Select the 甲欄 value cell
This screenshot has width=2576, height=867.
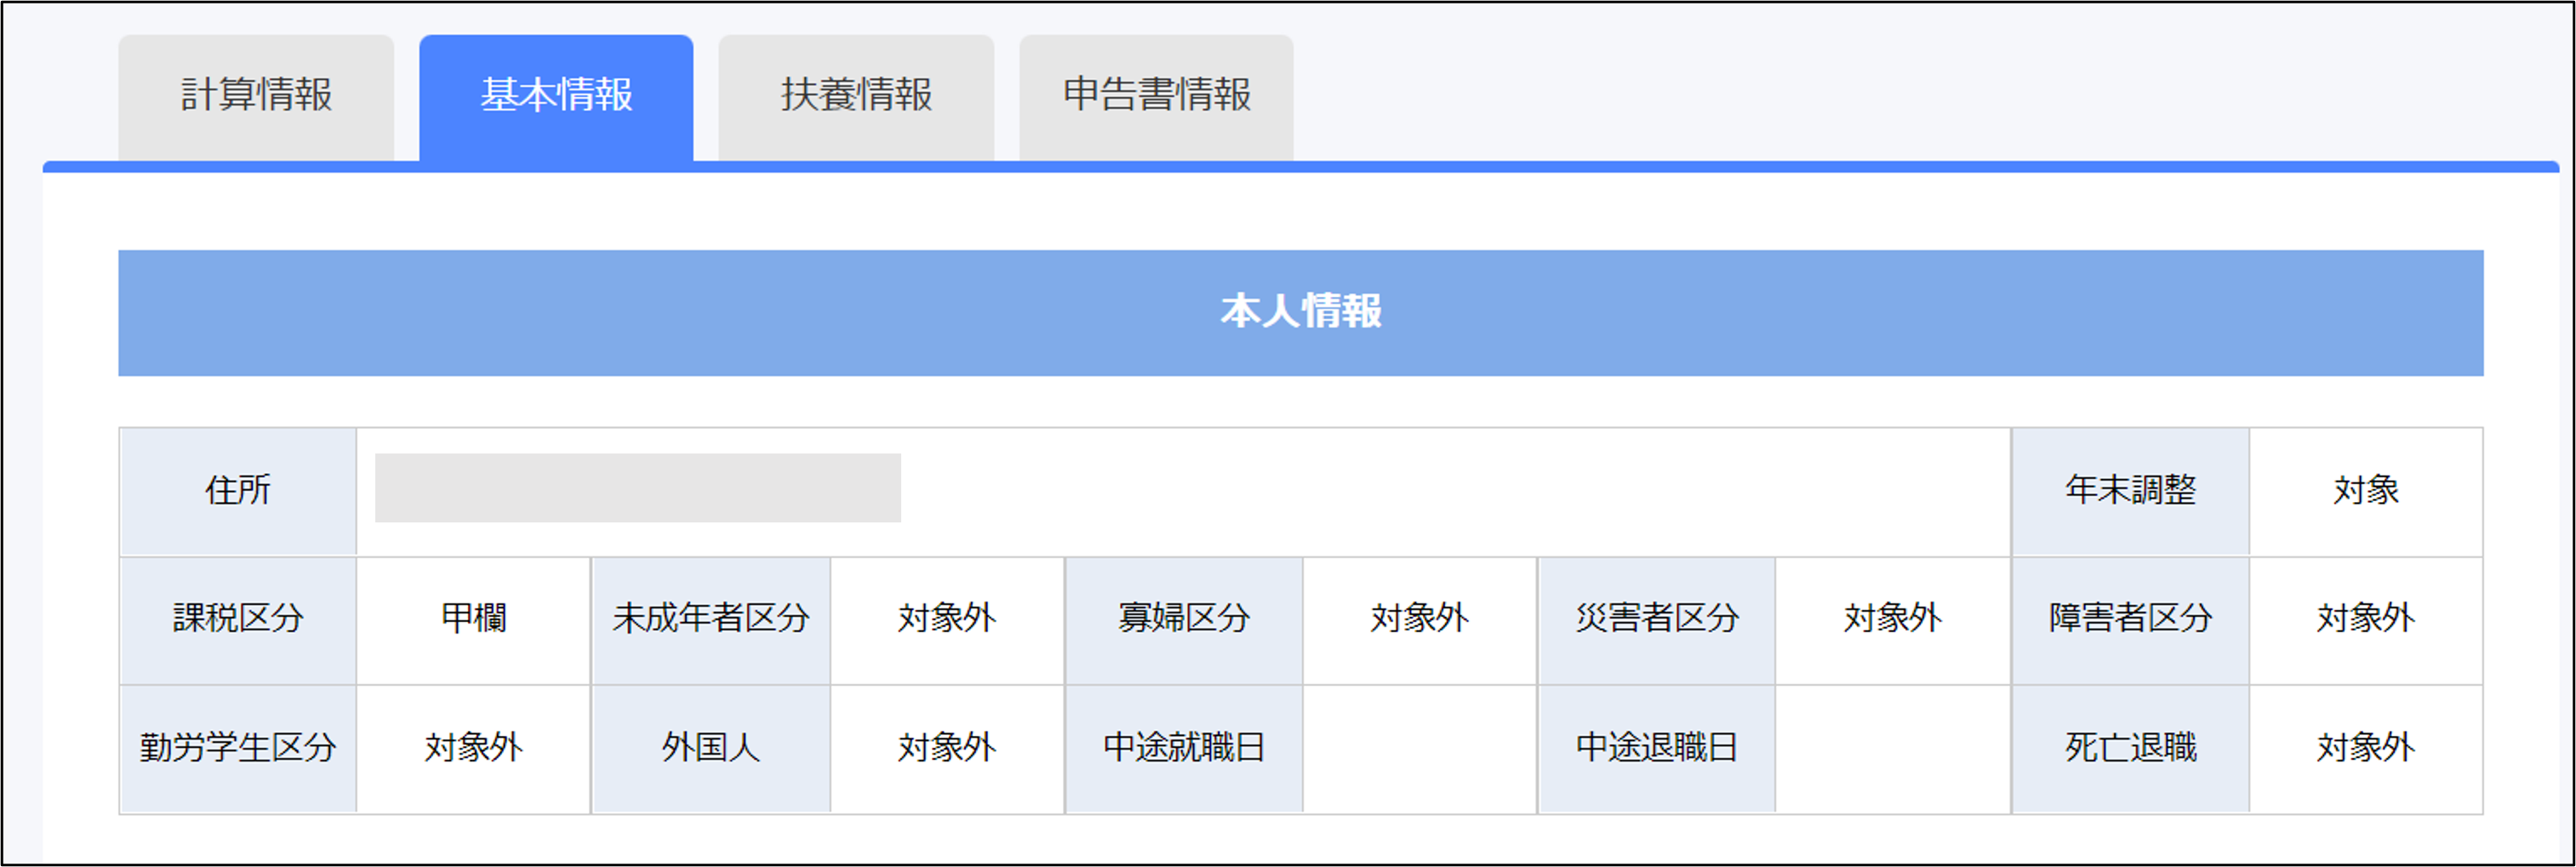tap(474, 620)
